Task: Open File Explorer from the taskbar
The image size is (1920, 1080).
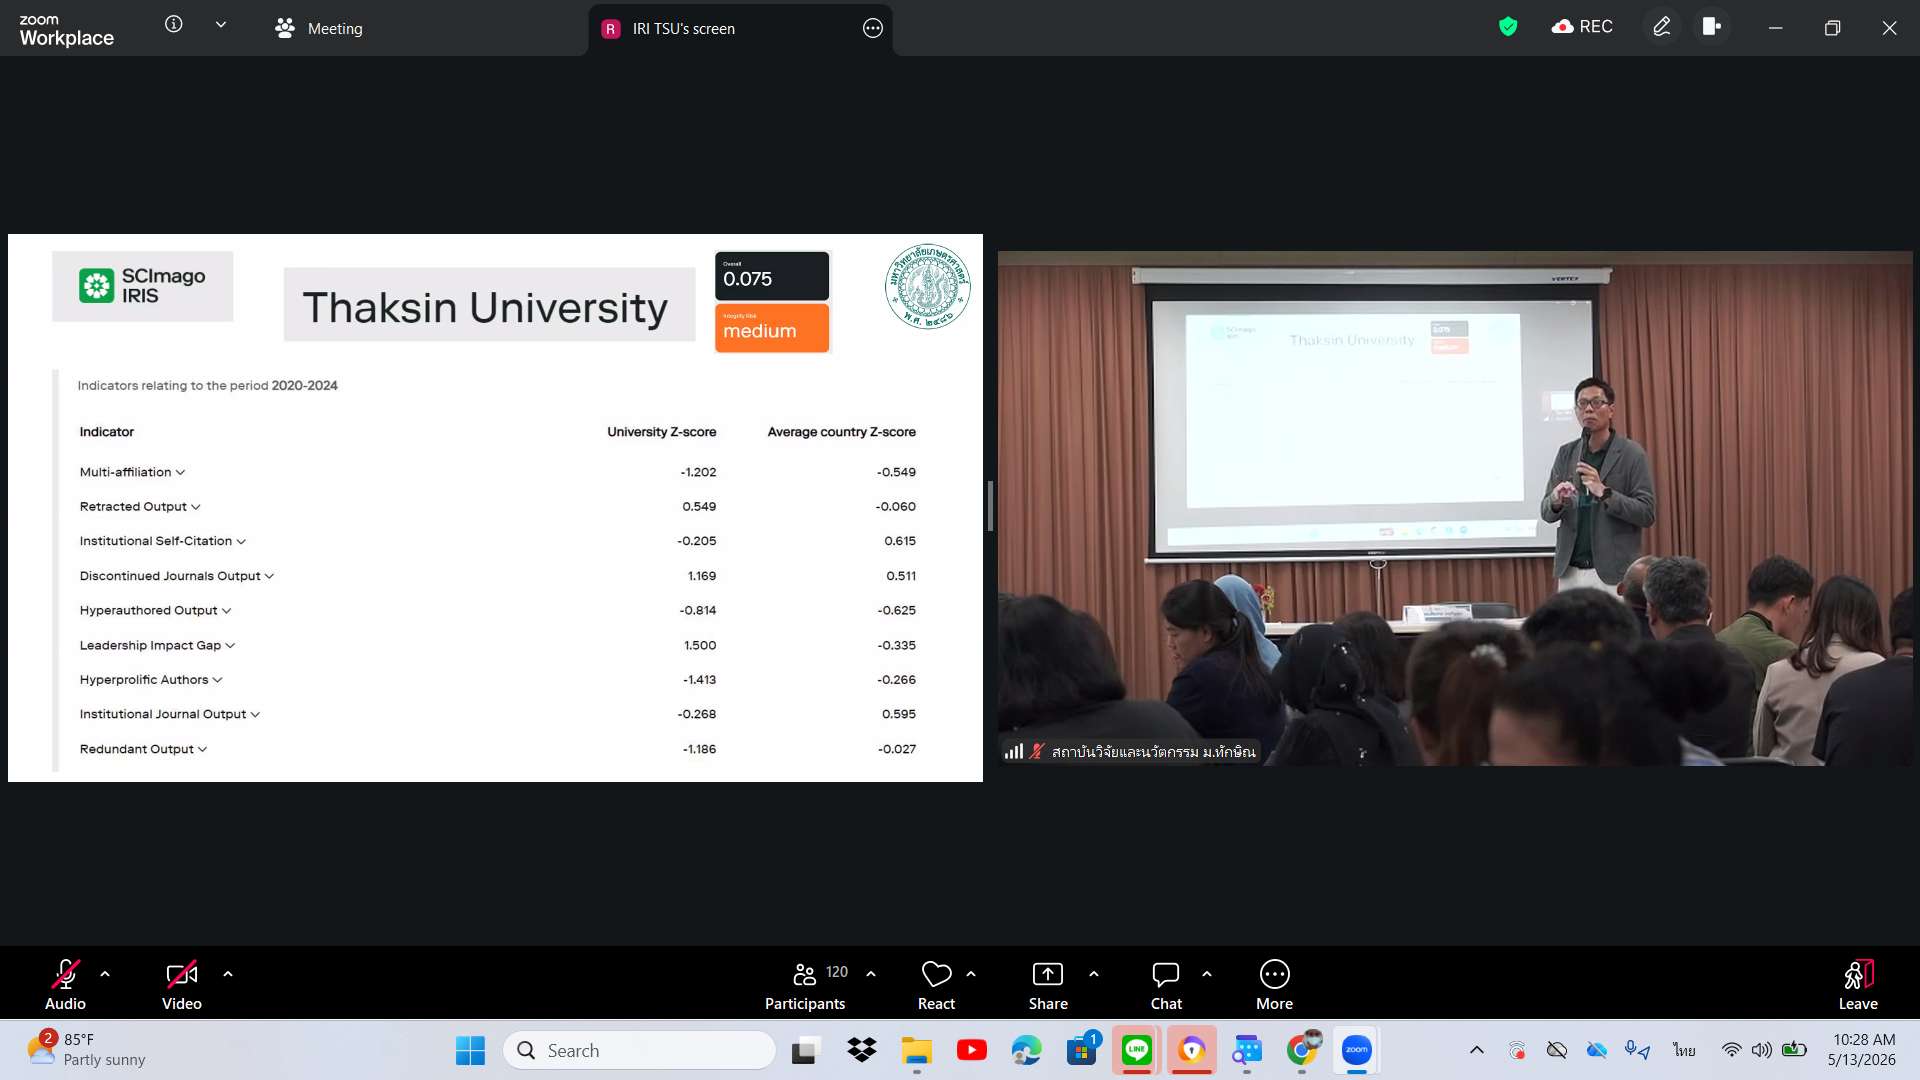Action: (x=916, y=1050)
